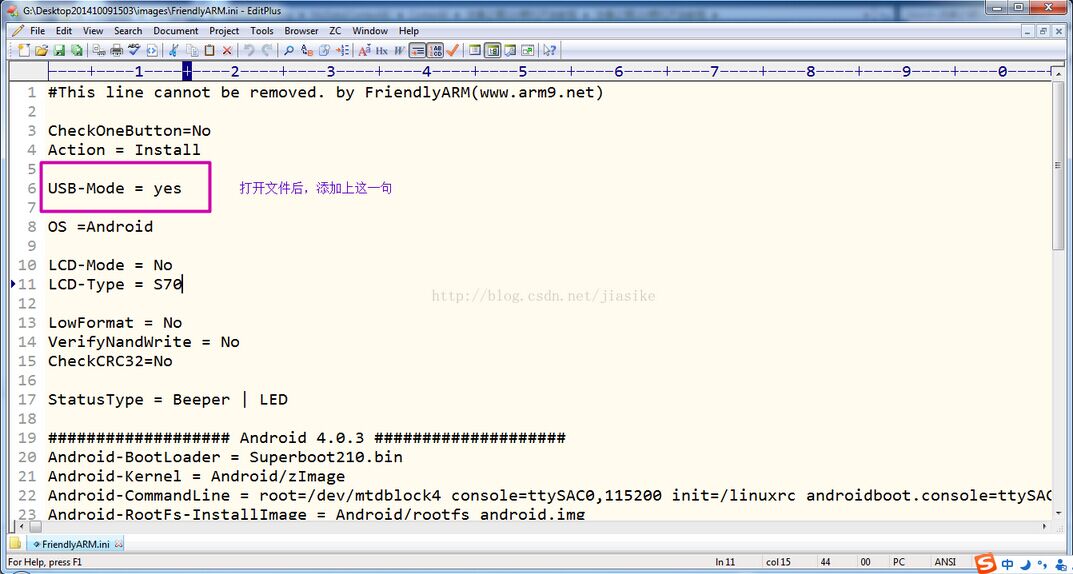
Task: Click the Undo arrow icon
Action: pyautogui.click(x=249, y=50)
